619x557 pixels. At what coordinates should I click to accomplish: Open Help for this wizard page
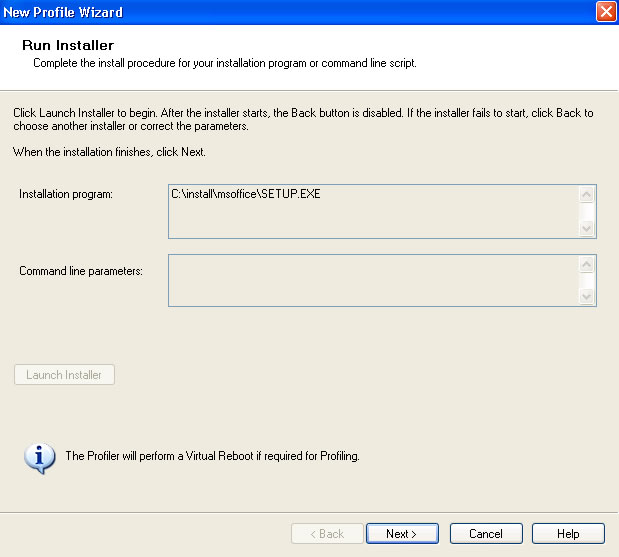pos(568,534)
